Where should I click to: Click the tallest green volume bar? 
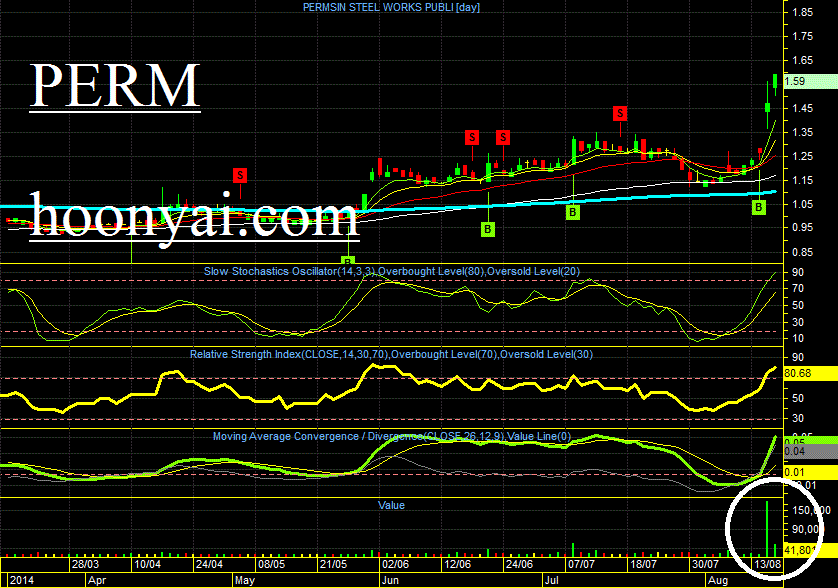(767, 529)
